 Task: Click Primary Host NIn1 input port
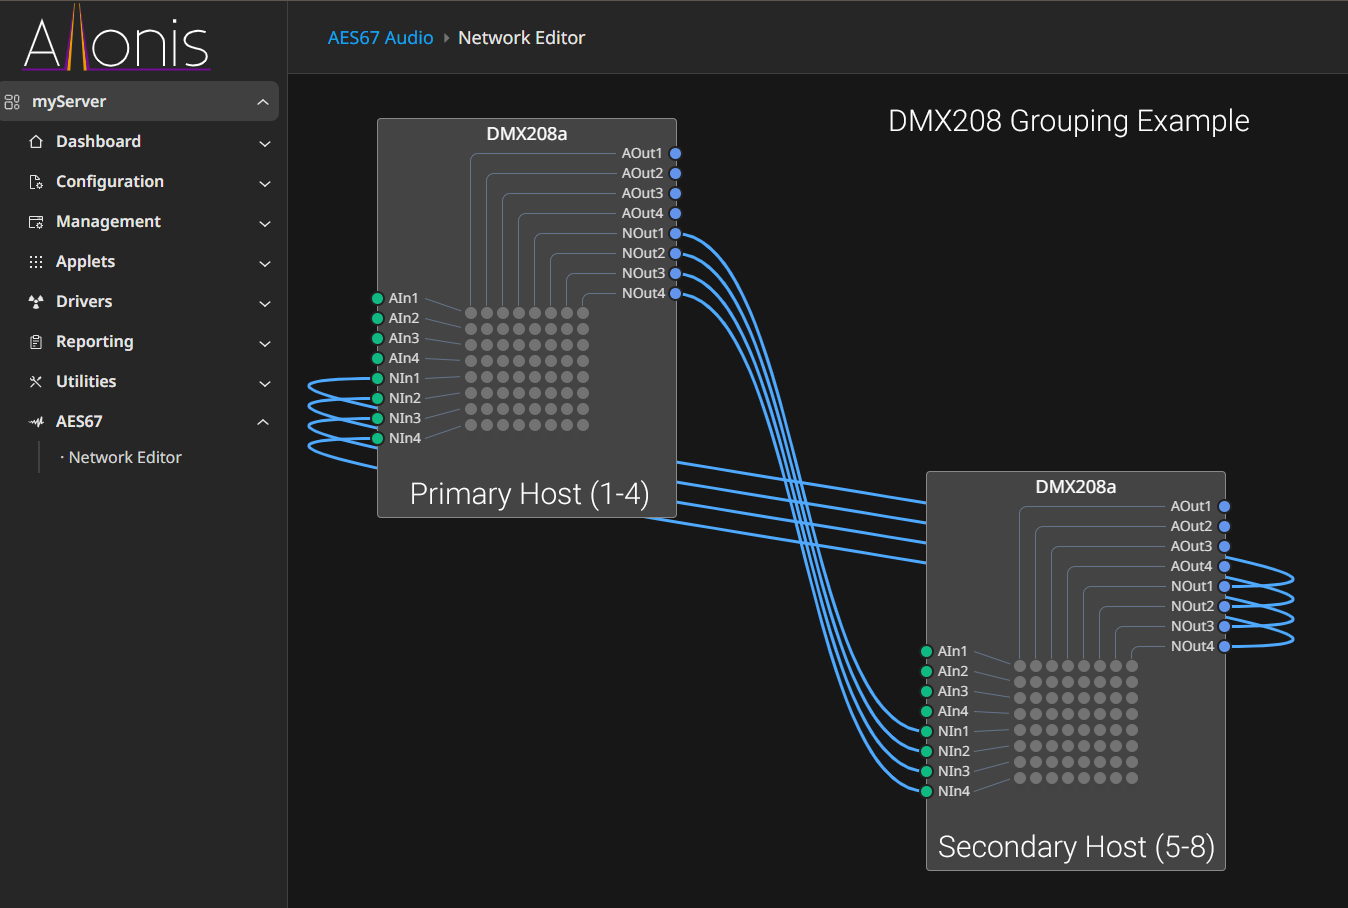click(378, 378)
